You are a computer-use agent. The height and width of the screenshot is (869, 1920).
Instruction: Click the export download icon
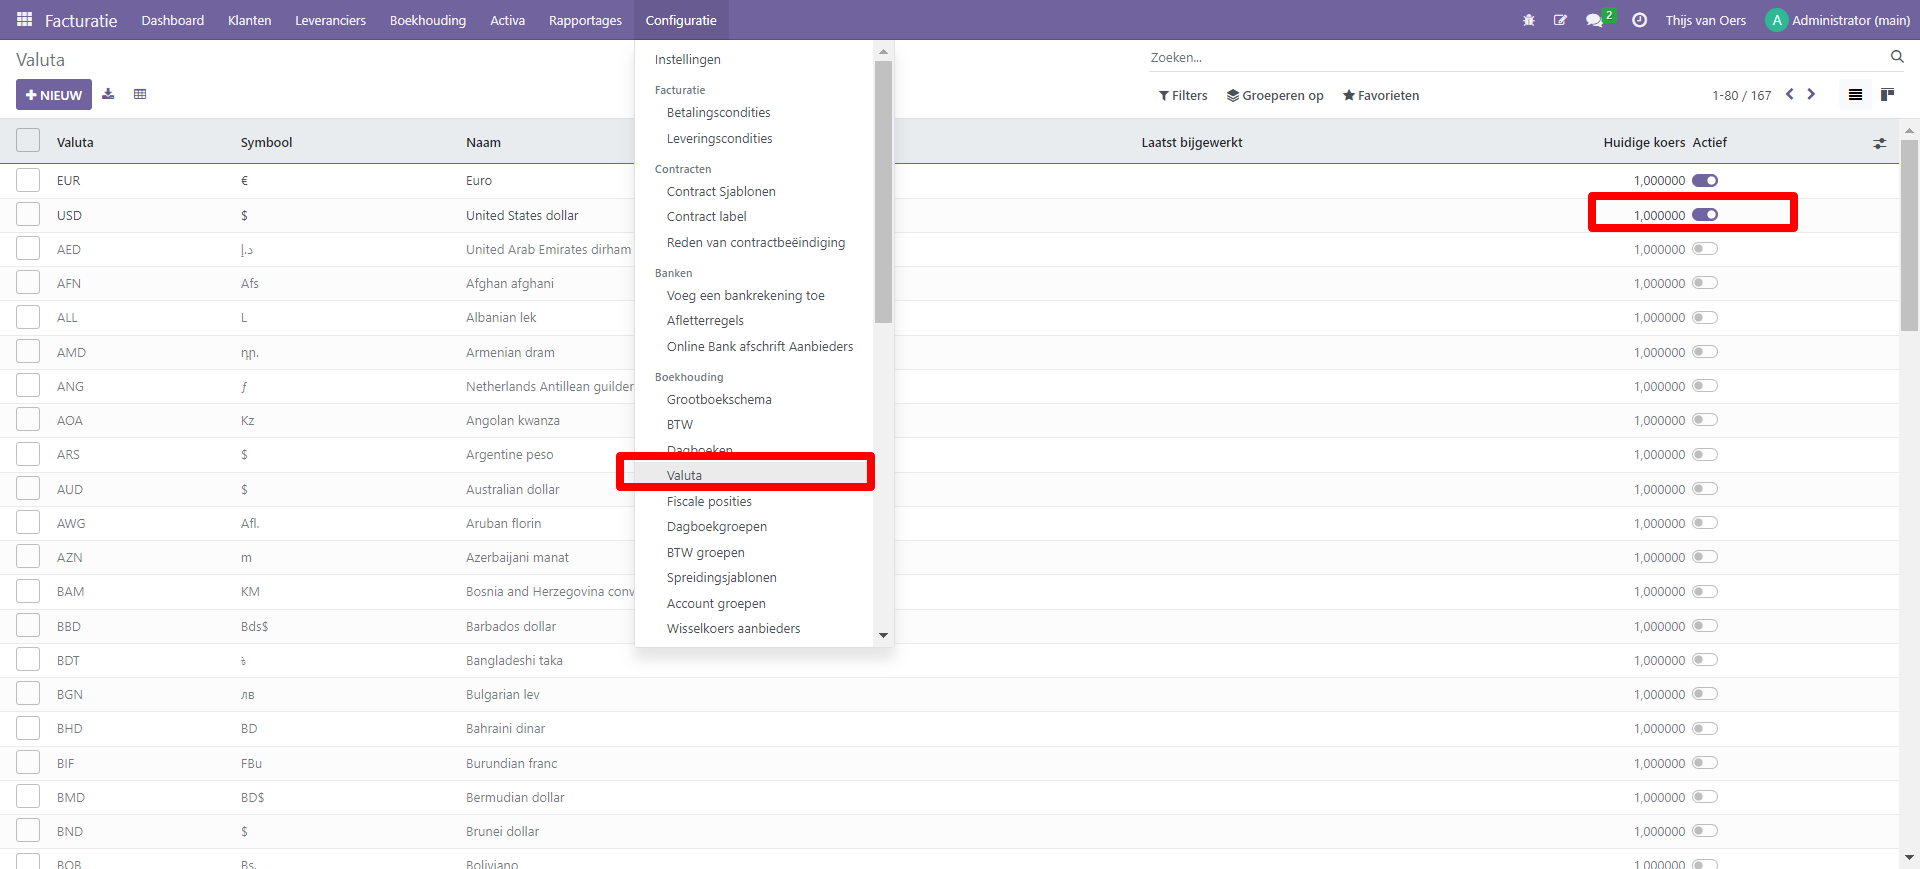108,95
